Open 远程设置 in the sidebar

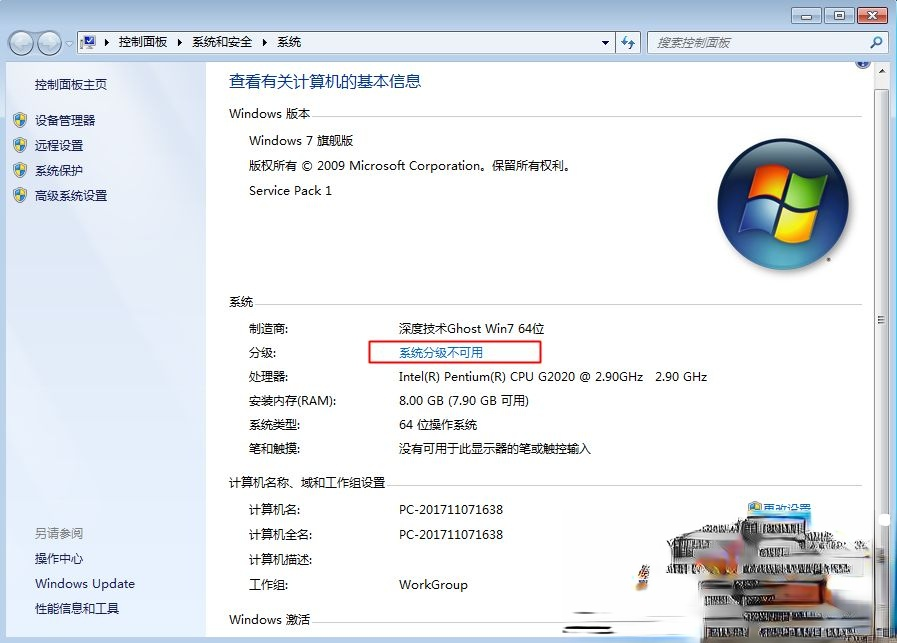[x=59, y=145]
